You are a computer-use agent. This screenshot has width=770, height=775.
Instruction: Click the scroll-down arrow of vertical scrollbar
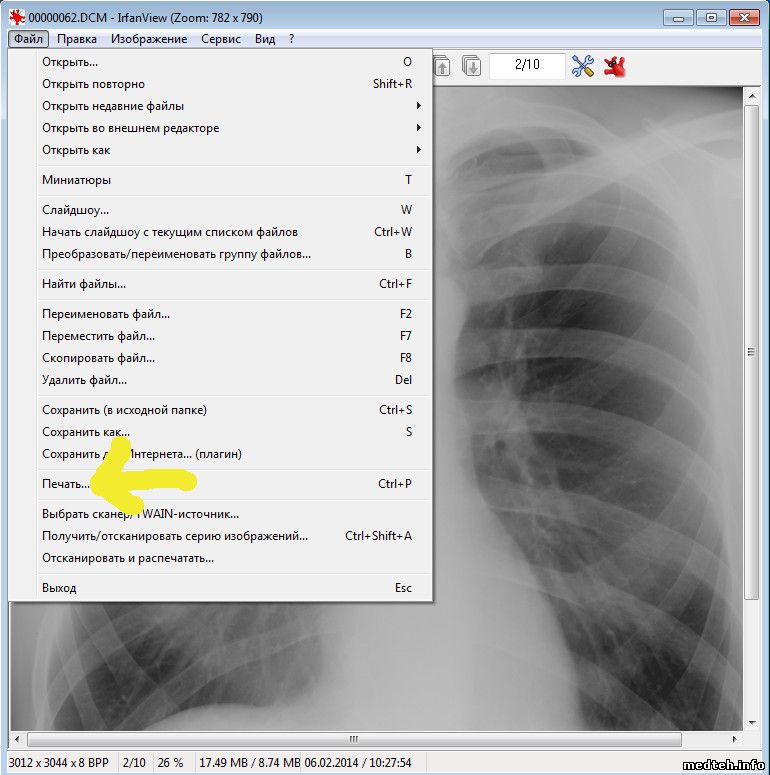coord(752,723)
